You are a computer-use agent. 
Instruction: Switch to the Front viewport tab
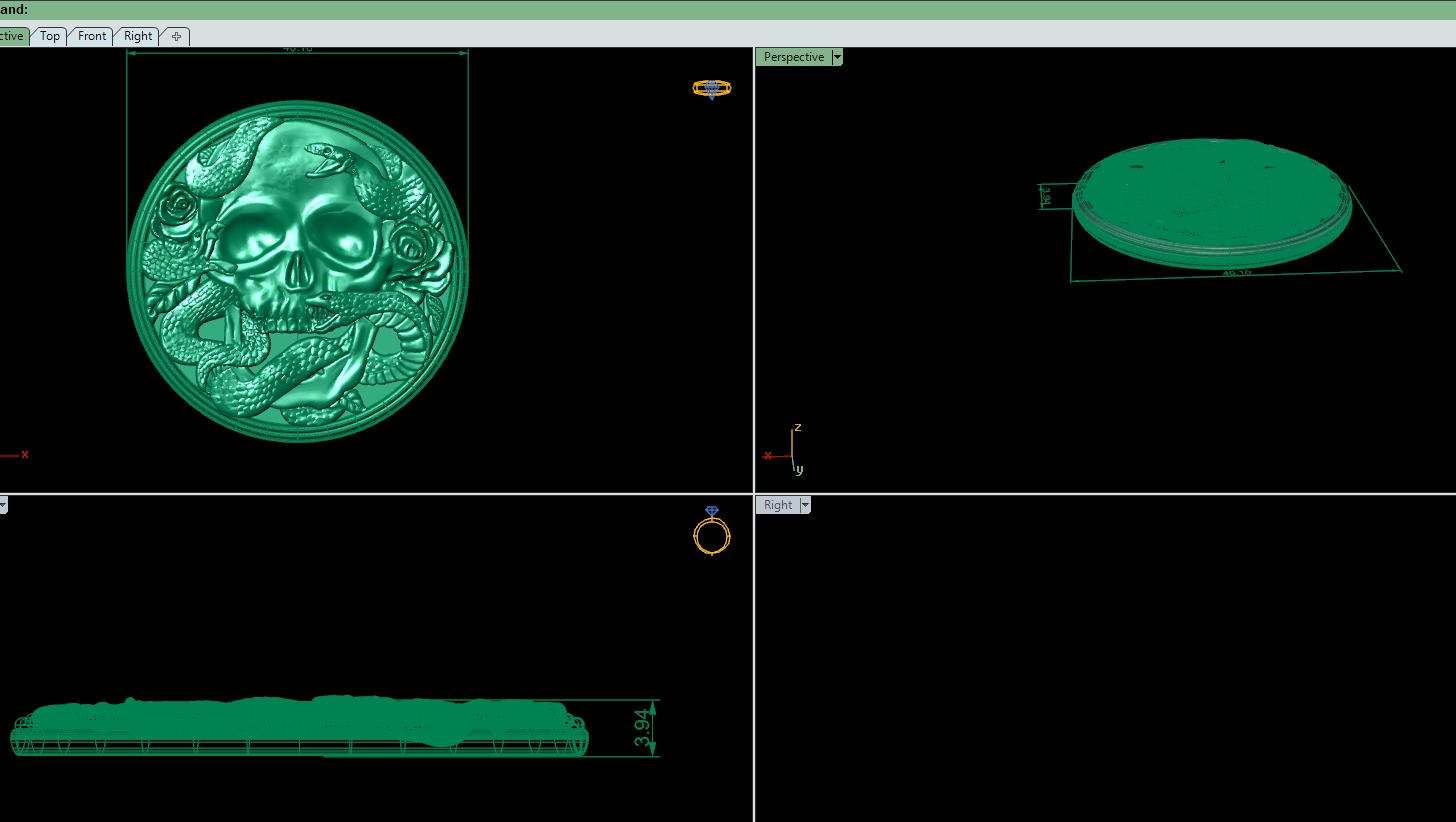[x=92, y=36]
